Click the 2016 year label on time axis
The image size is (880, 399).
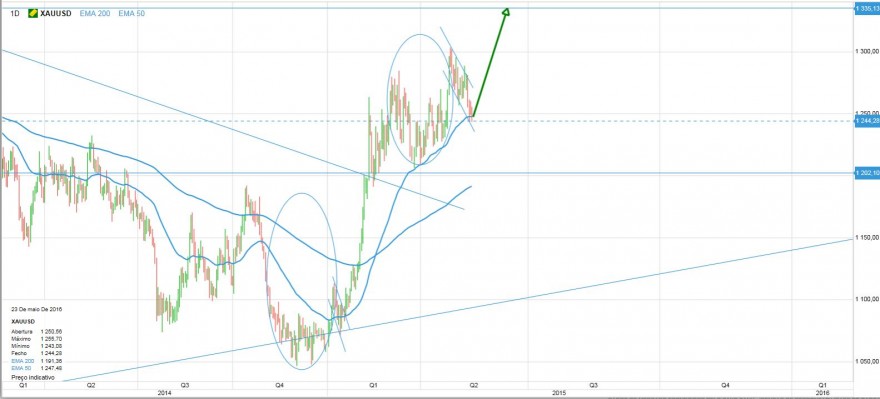pyautogui.click(x=822, y=392)
